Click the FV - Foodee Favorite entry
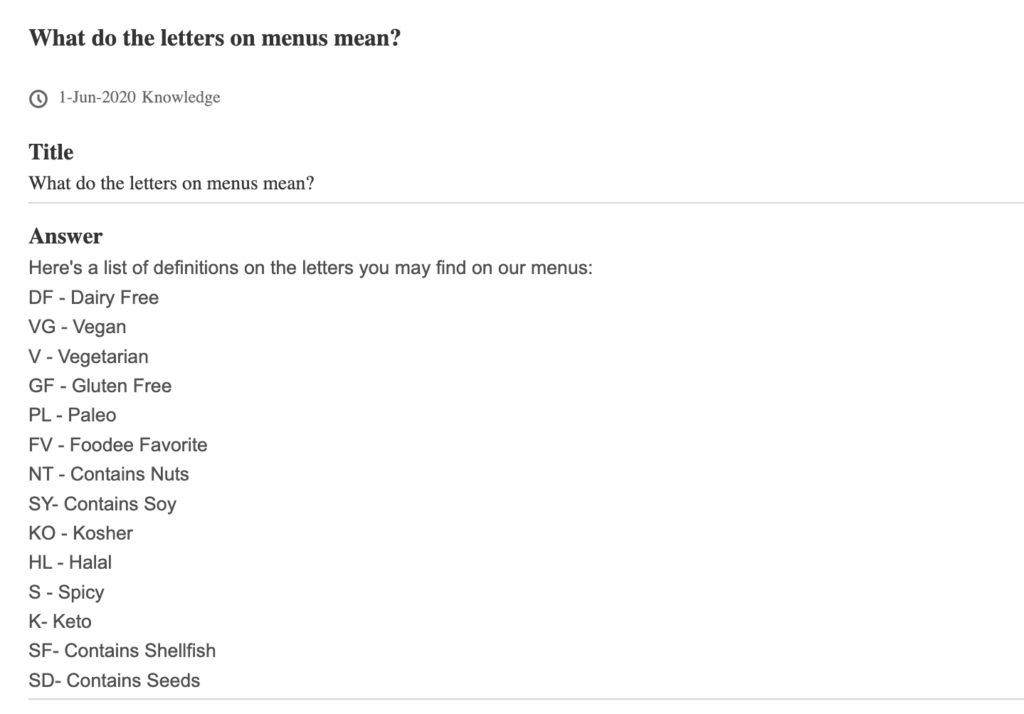The width and height of the screenshot is (1024, 714). tap(118, 444)
